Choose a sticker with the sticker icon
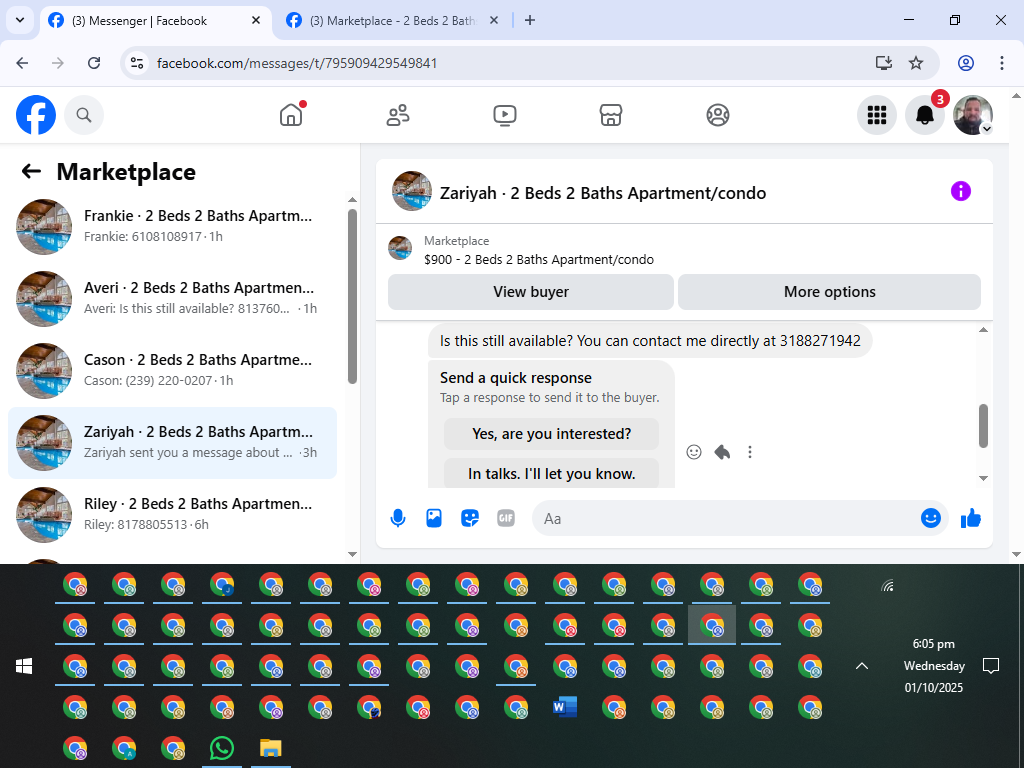Screen dimensions: 1024x768 (x=470, y=519)
